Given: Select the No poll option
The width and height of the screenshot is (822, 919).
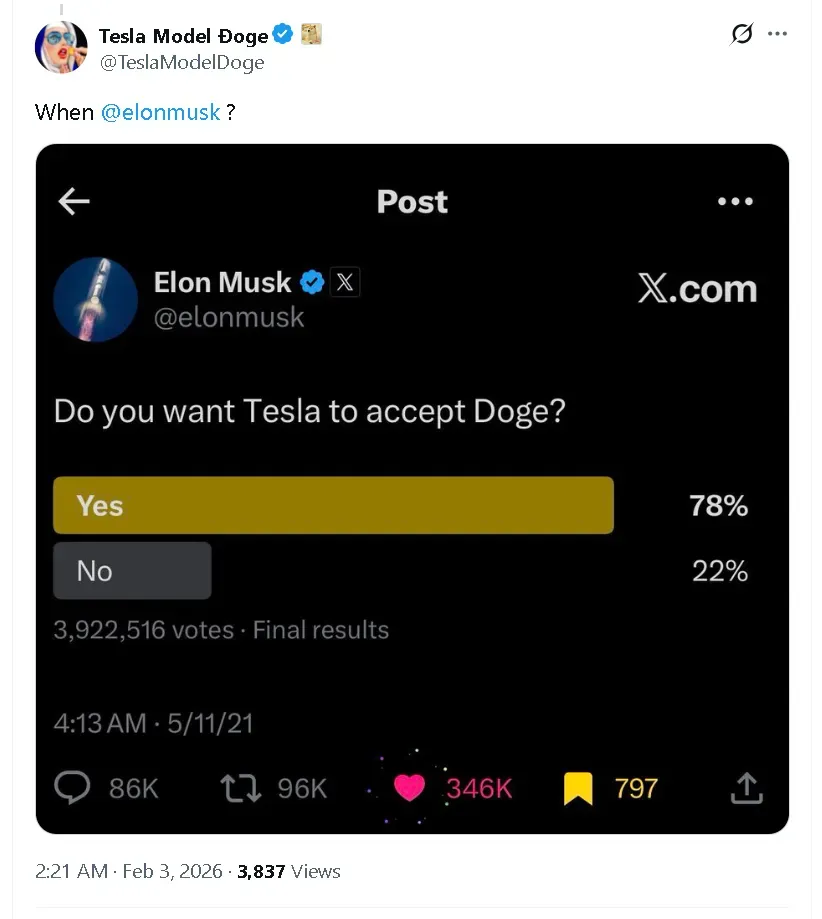Looking at the screenshot, I should tap(132, 571).
